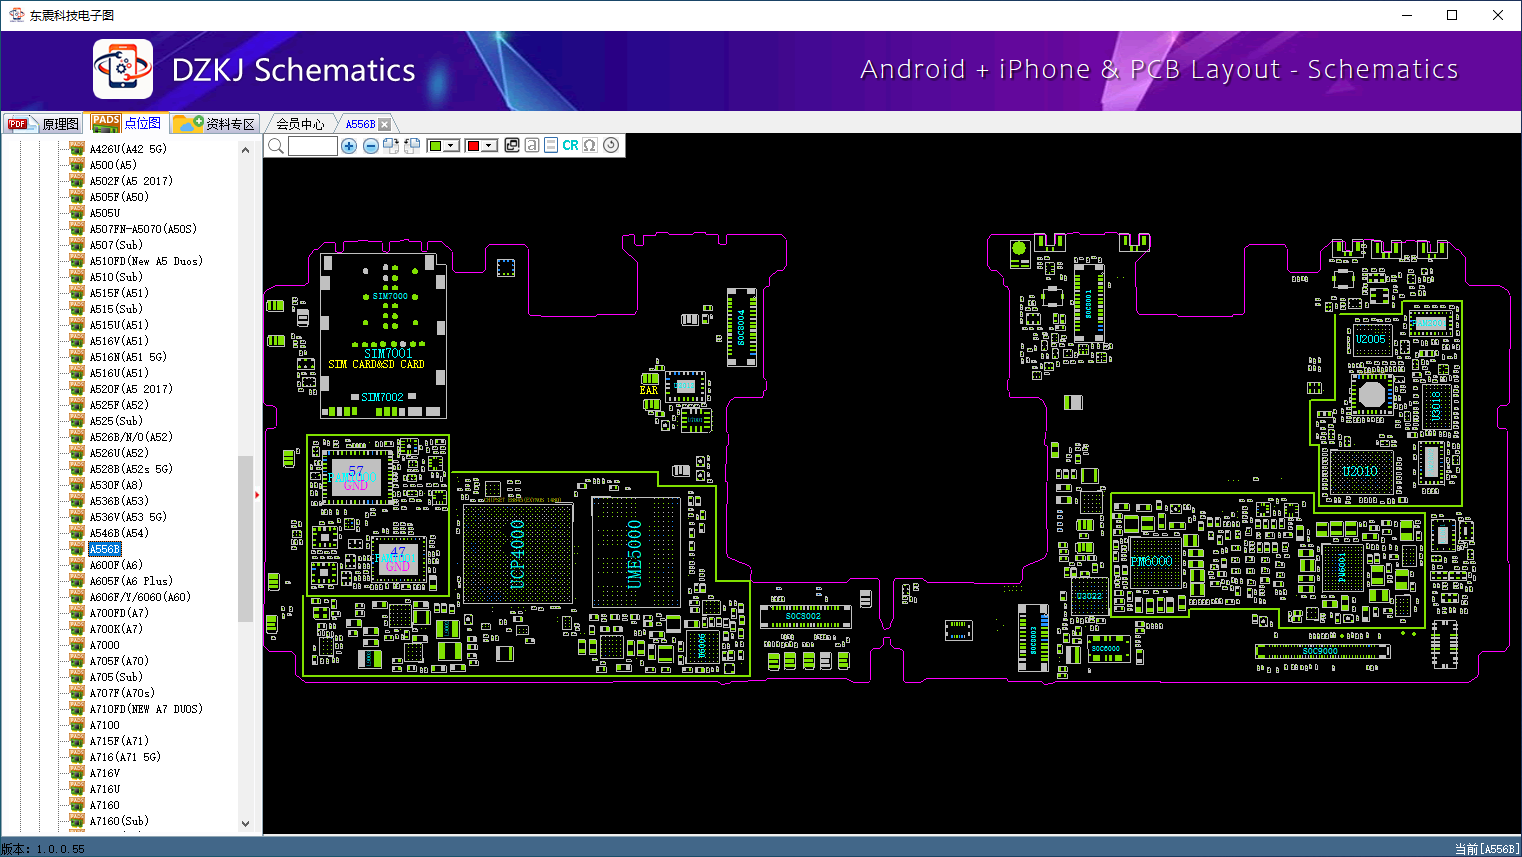This screenshot has height=857, width=1522.
Task: Click the U2005 component on the board
Action: [1371, 340]
